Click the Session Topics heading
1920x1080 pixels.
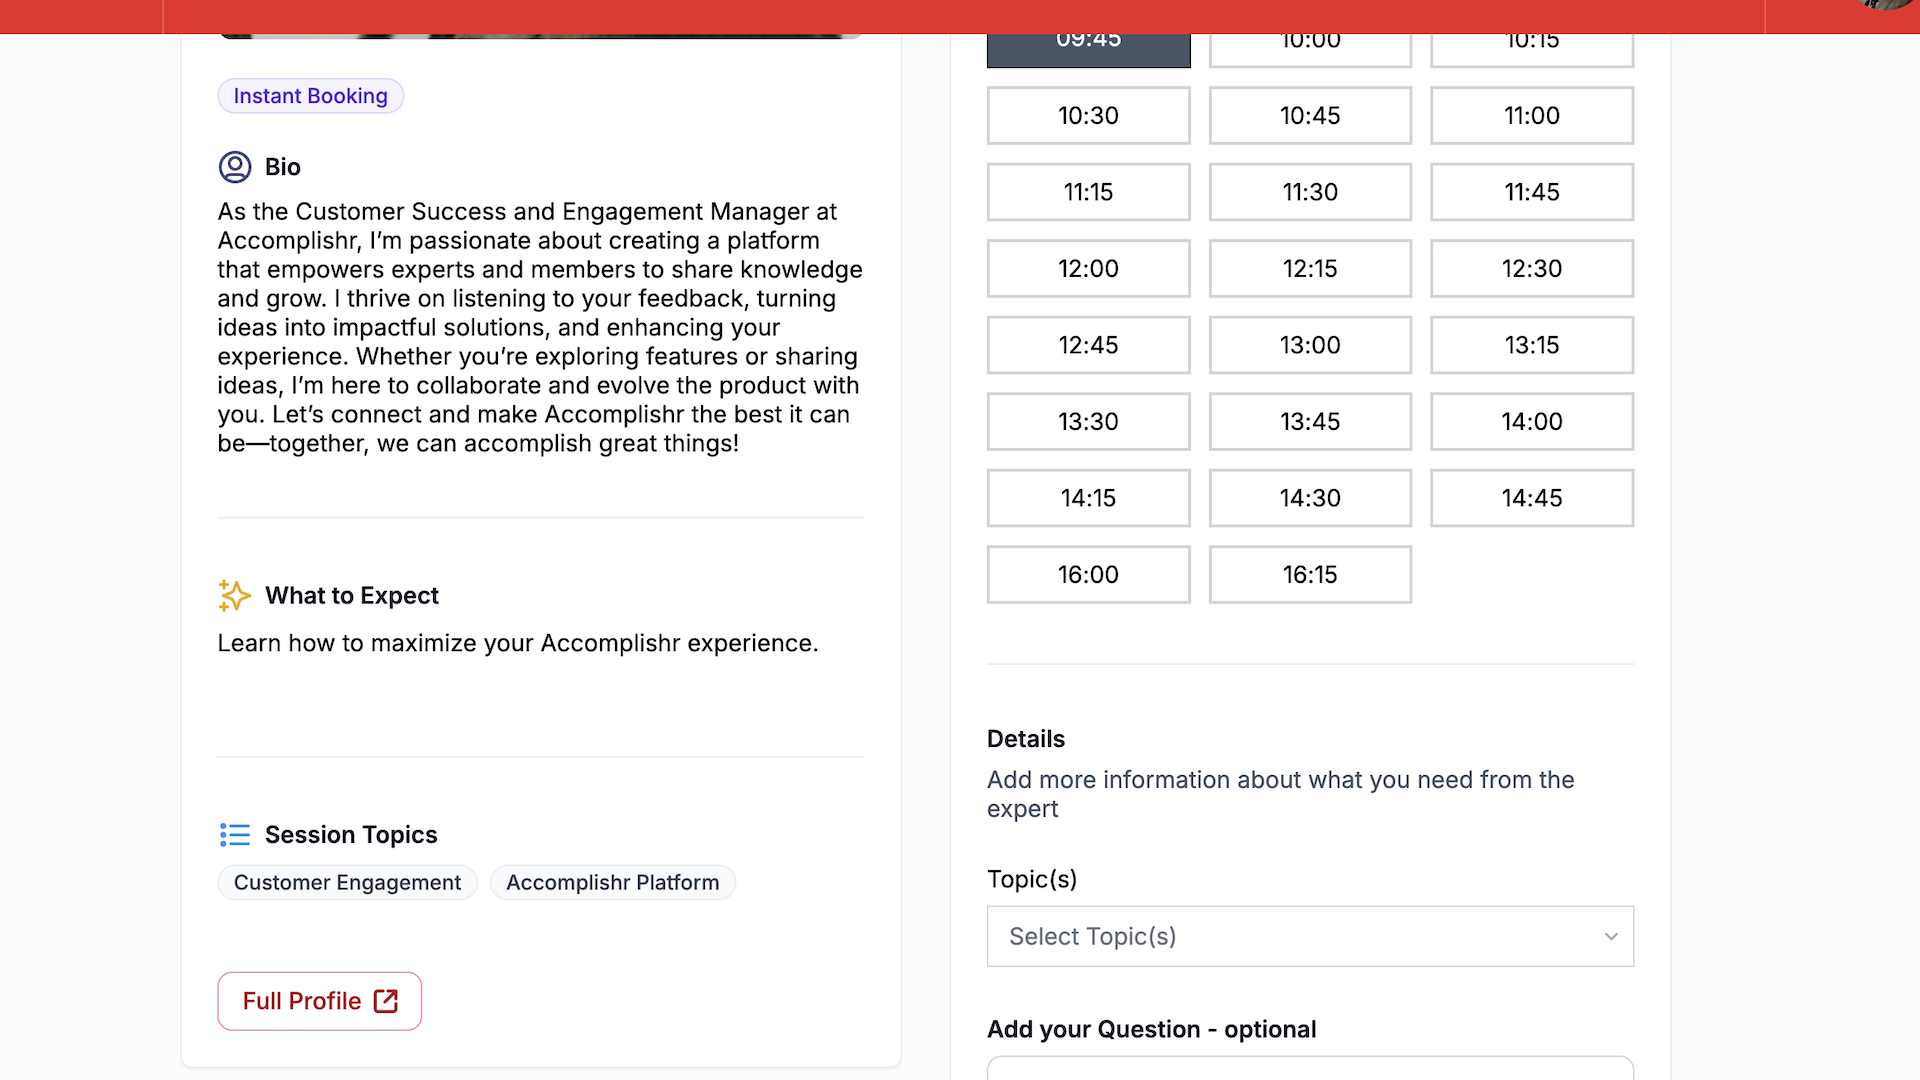click(x=351, y=835)
